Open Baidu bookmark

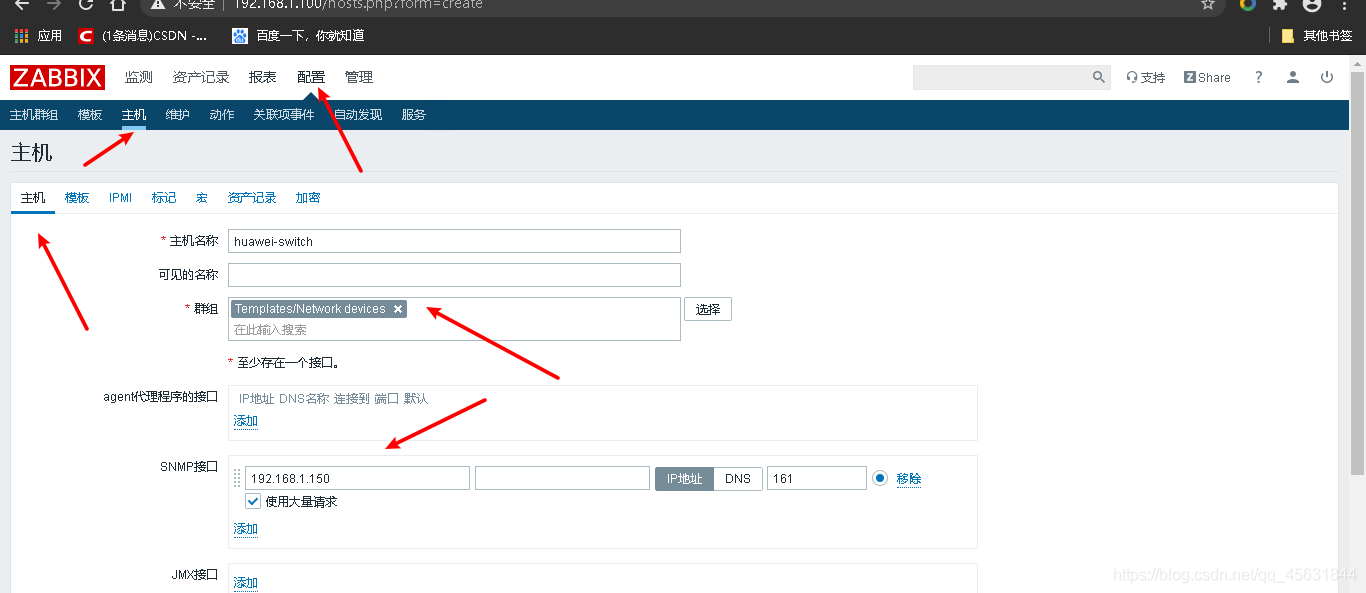coord(298,36)
